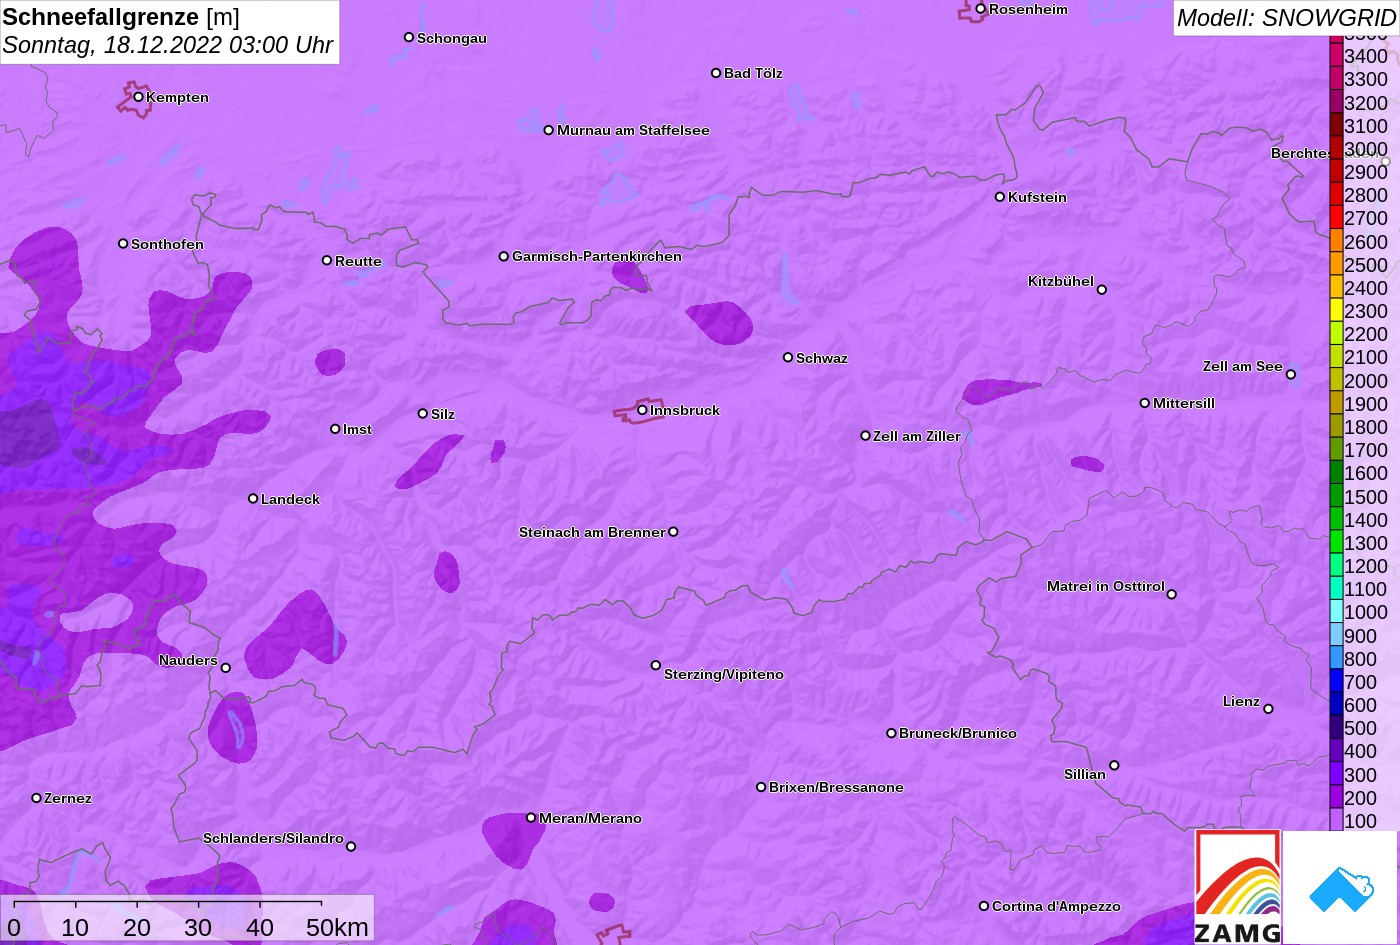Select the "Sonthofen" town label
Image resolution: width=1400 pixels, height=945 pixels.
point(167,244)
